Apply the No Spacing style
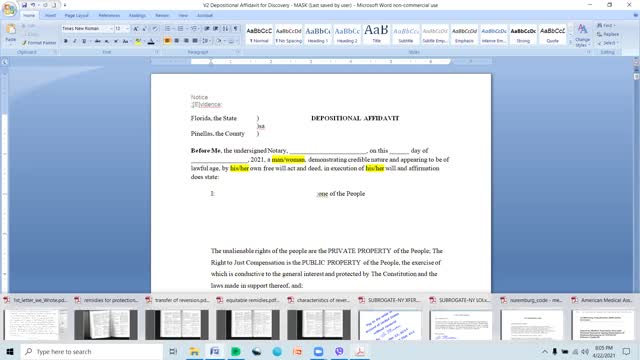 [x=288, y=35]
